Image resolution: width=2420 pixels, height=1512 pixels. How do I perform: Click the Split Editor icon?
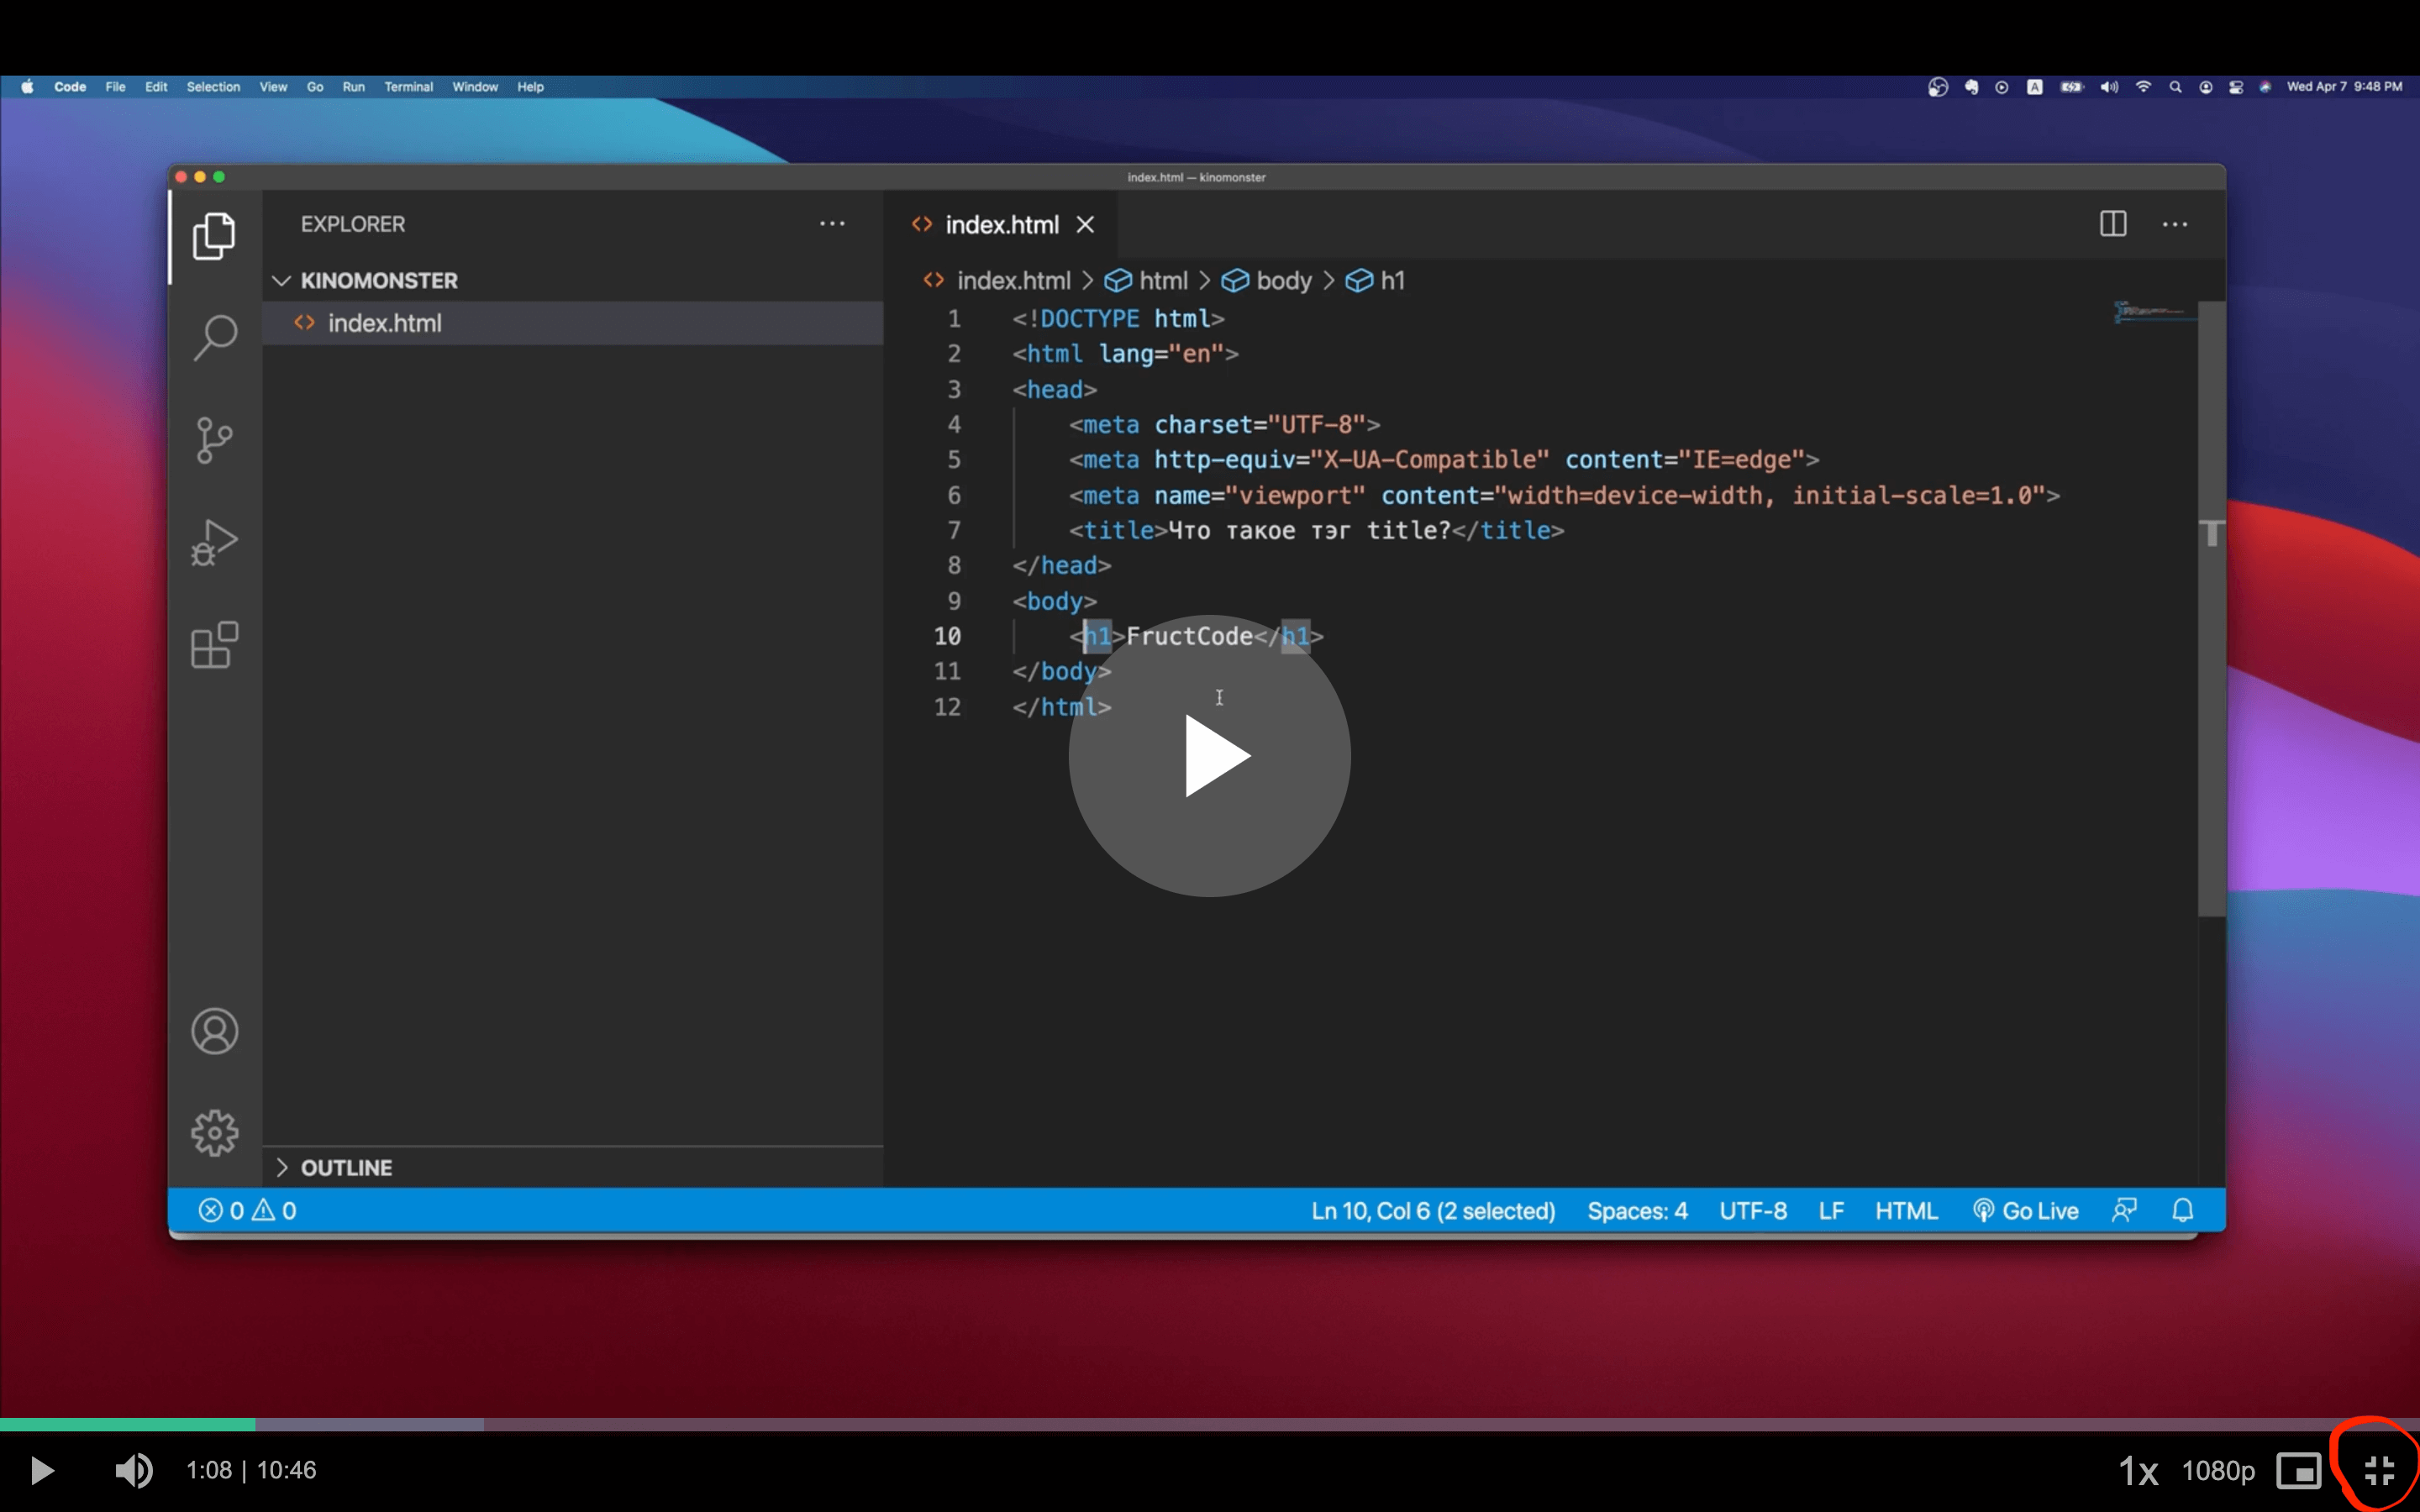(x=2113, y=224)
